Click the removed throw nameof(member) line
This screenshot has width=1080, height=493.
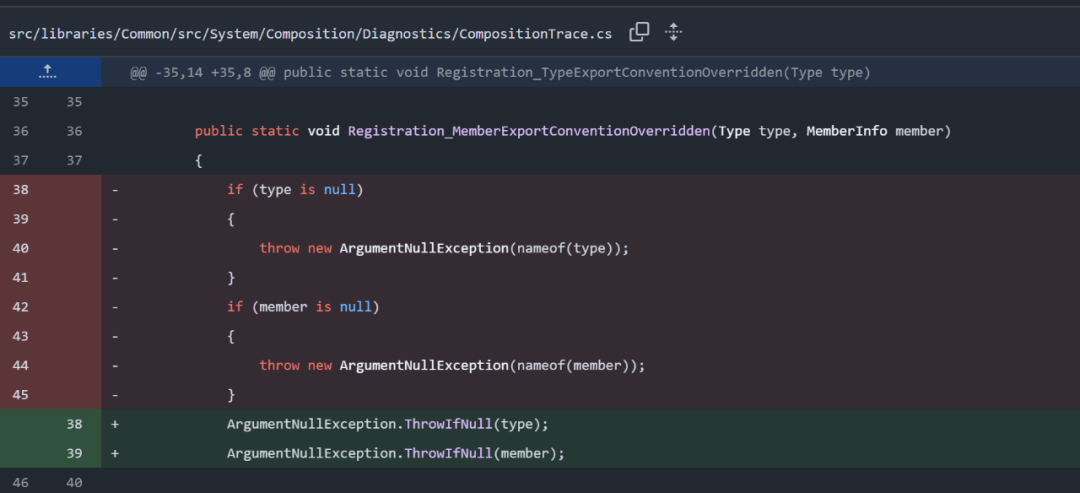coord(453,366)
